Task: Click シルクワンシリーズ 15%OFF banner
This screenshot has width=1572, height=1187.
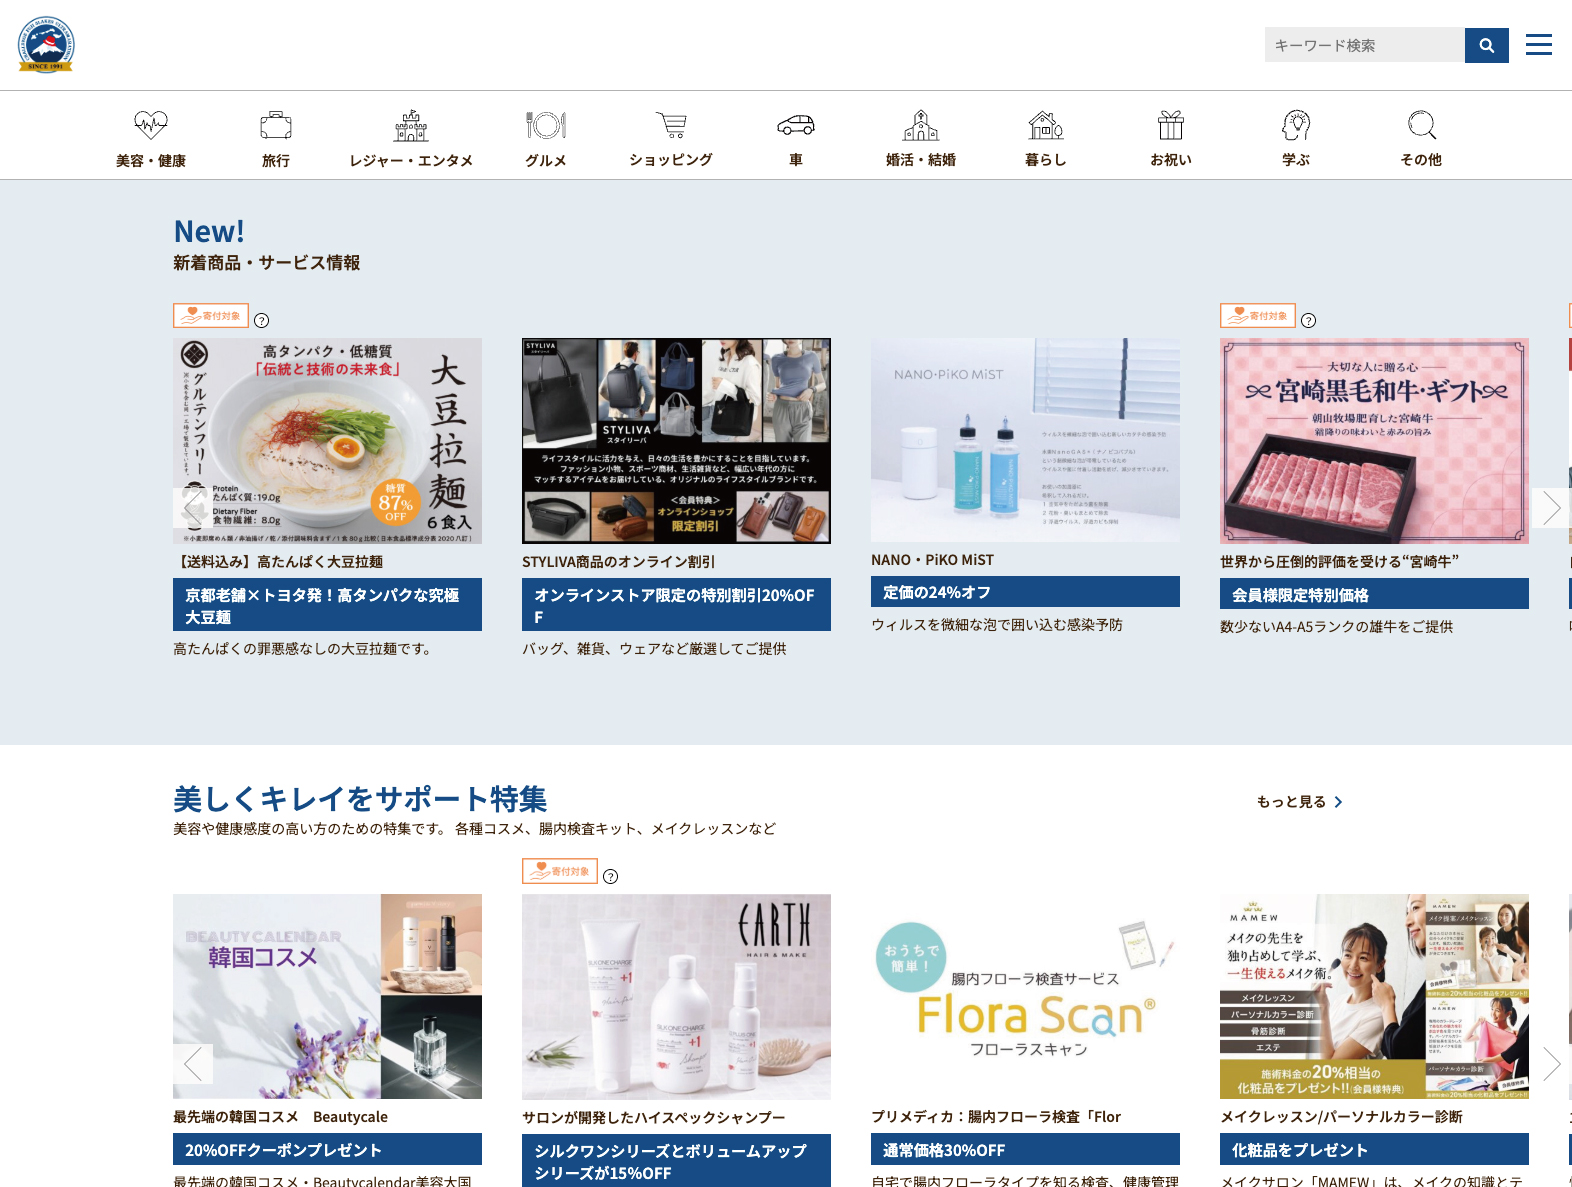Action: pos(676,1161)
